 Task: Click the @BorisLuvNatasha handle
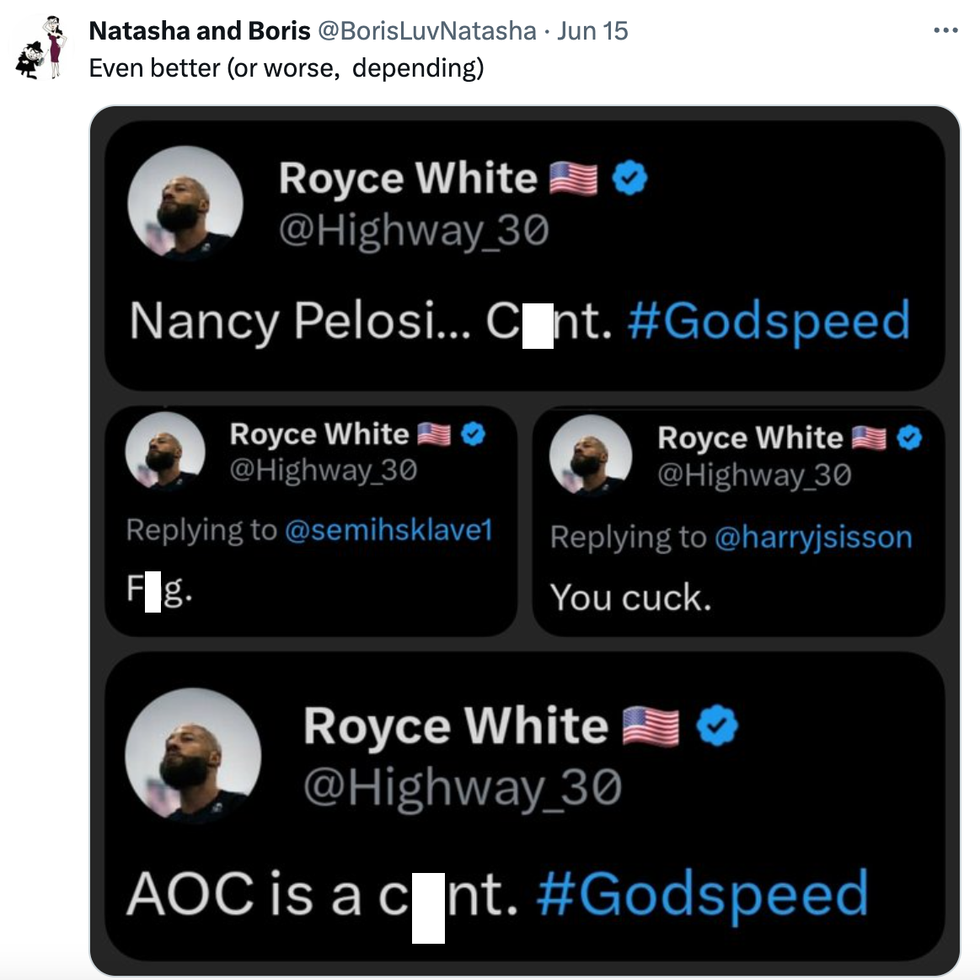pos(426,31)
